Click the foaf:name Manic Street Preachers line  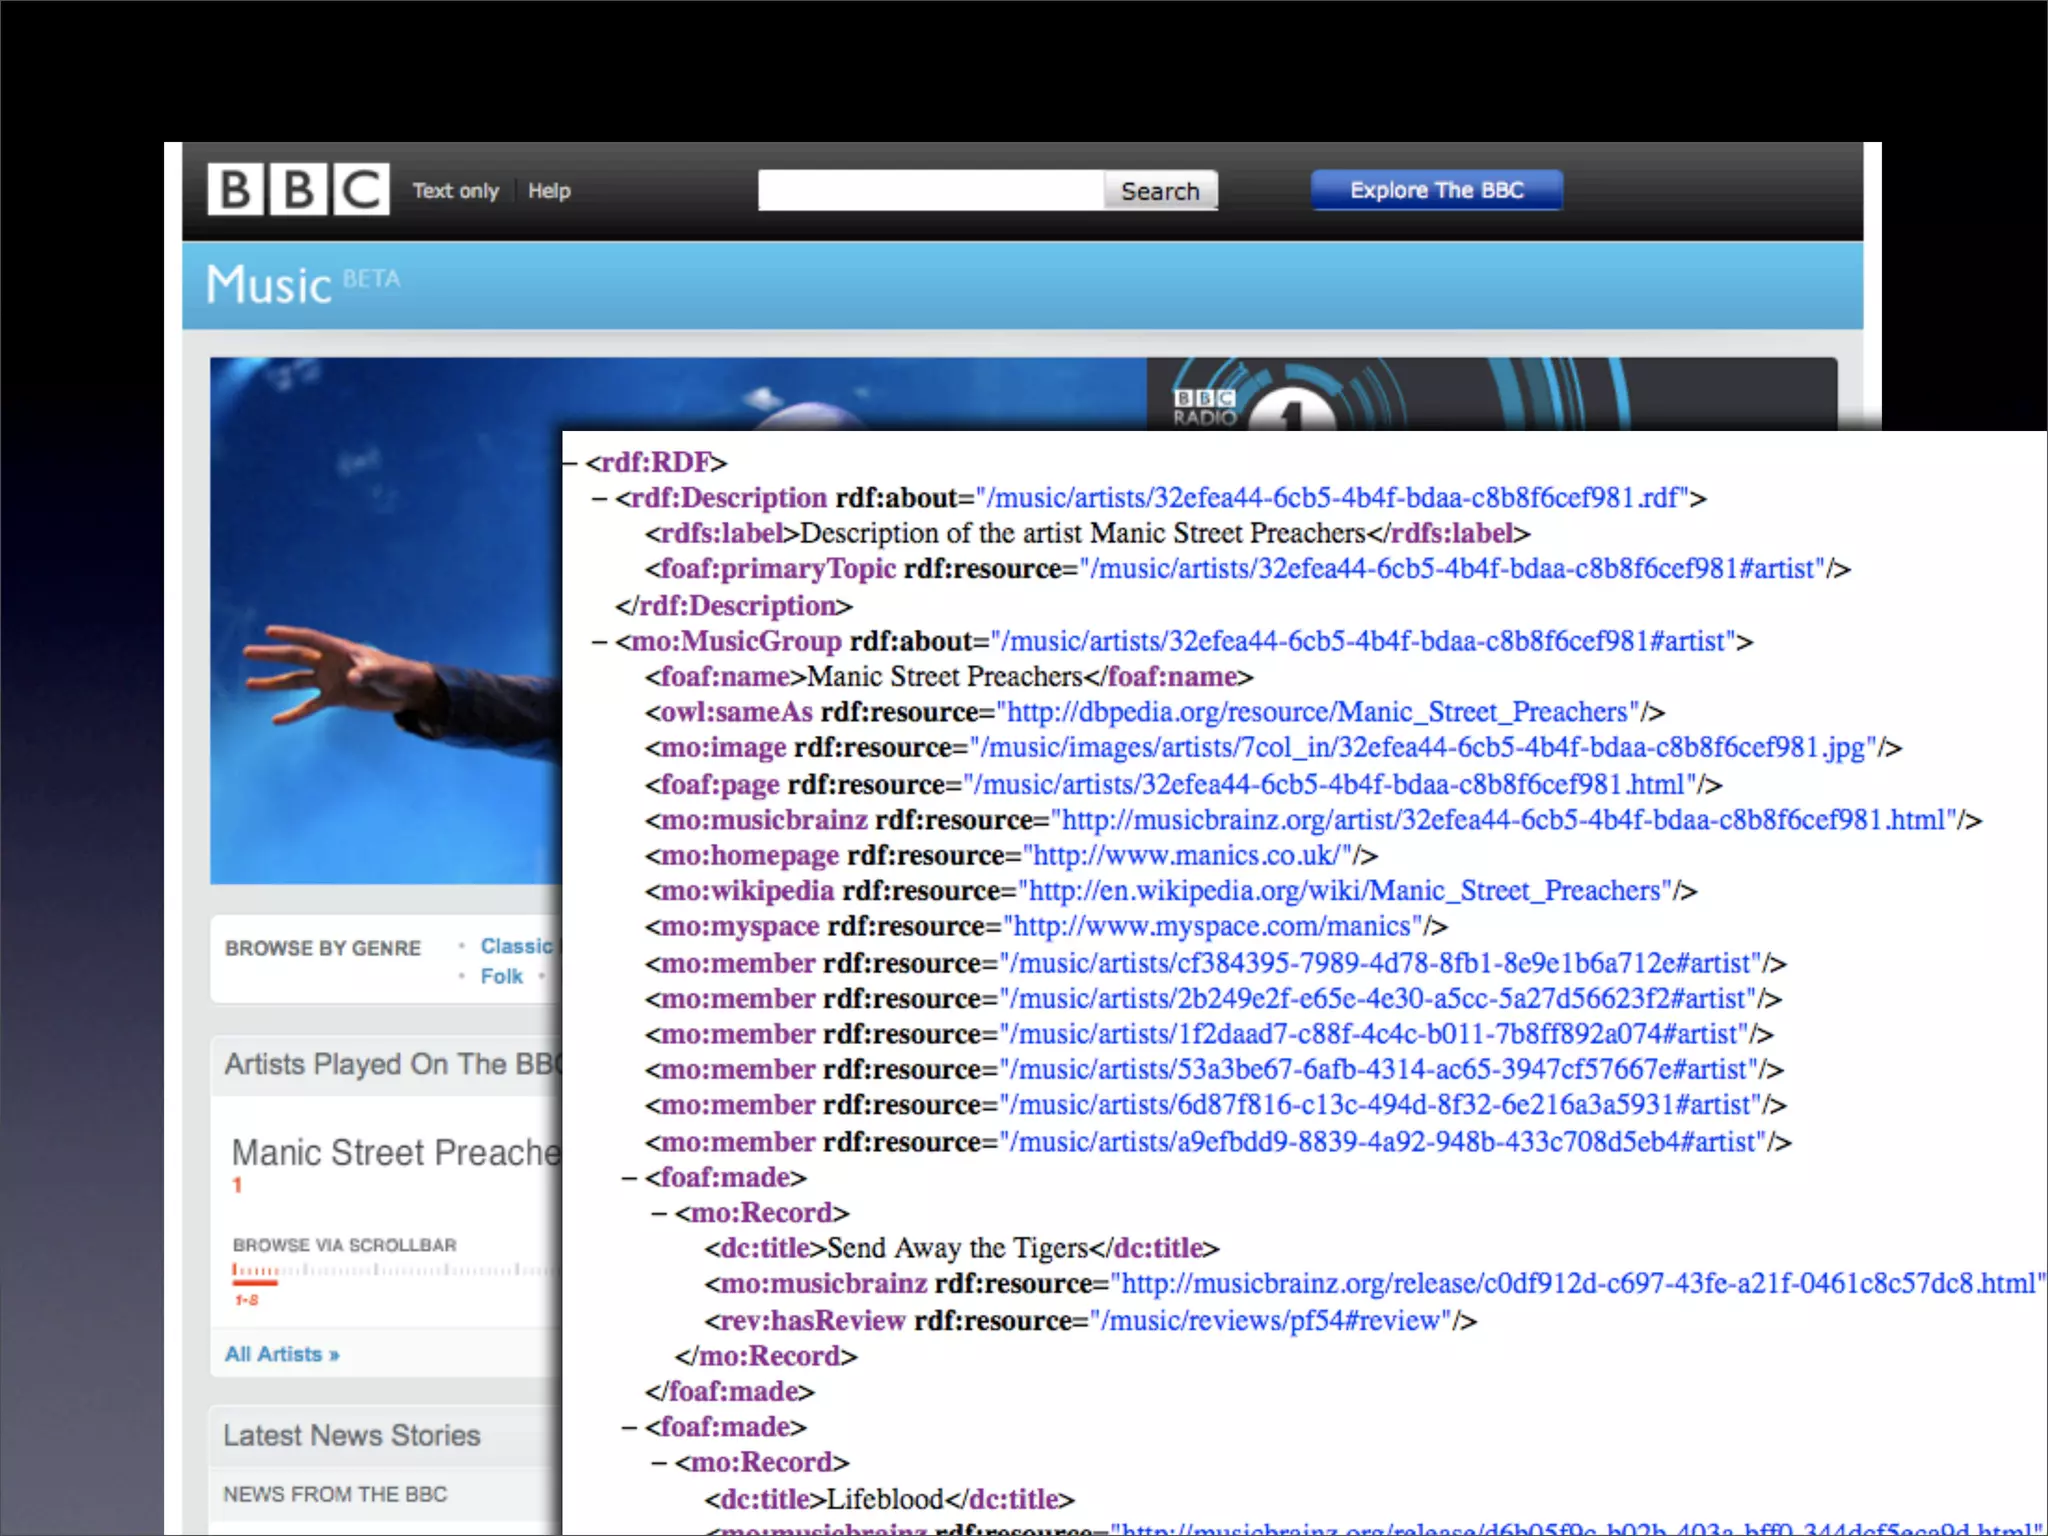[x=949, y=677]
